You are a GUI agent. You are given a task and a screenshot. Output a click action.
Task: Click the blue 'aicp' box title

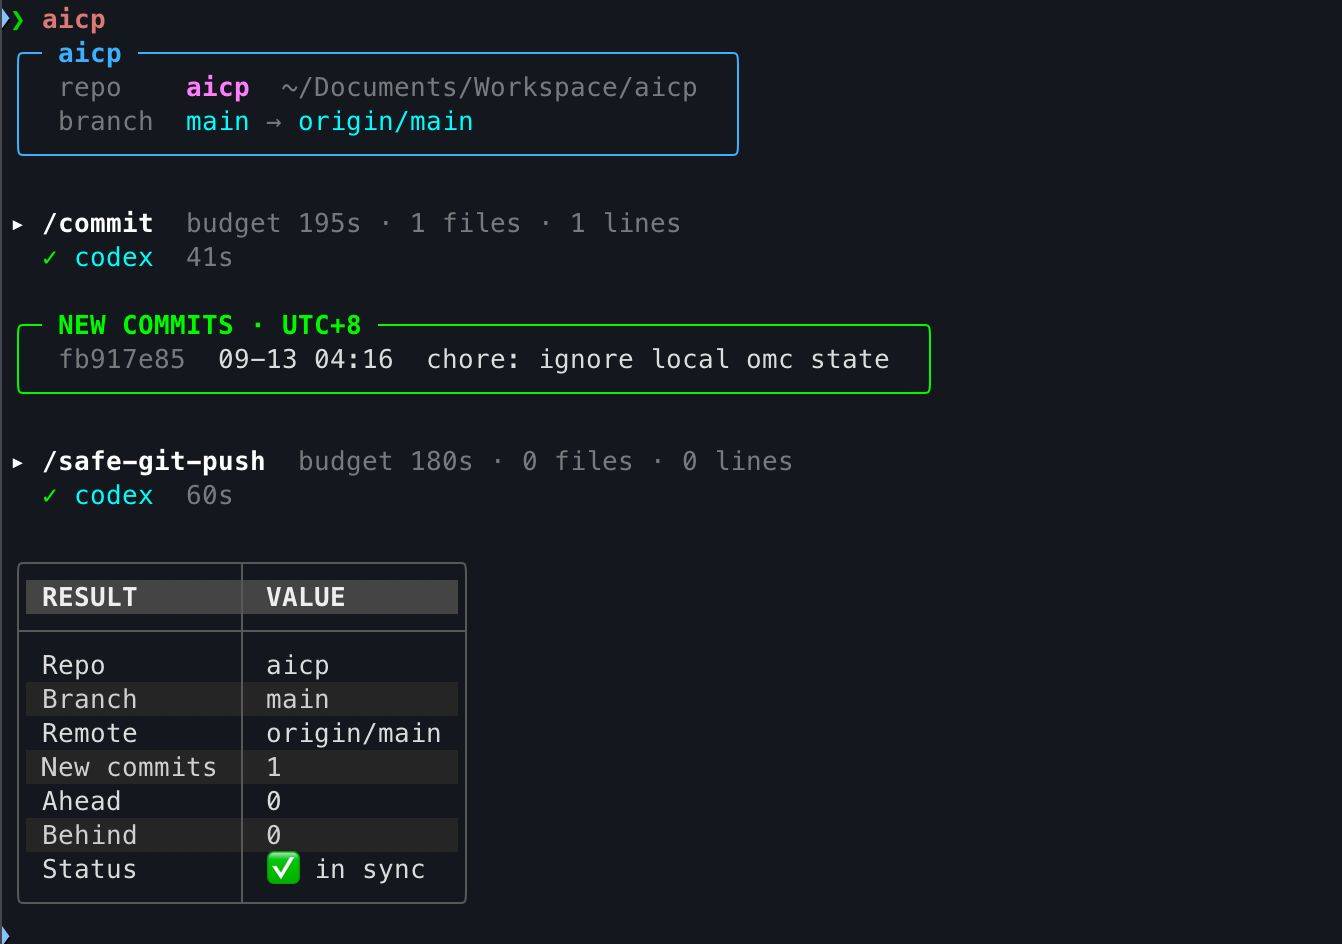point(89,54)
